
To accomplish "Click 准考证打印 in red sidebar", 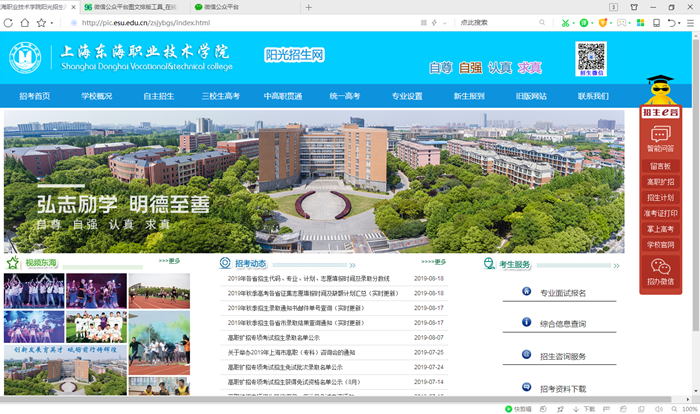I will [660, 213].
